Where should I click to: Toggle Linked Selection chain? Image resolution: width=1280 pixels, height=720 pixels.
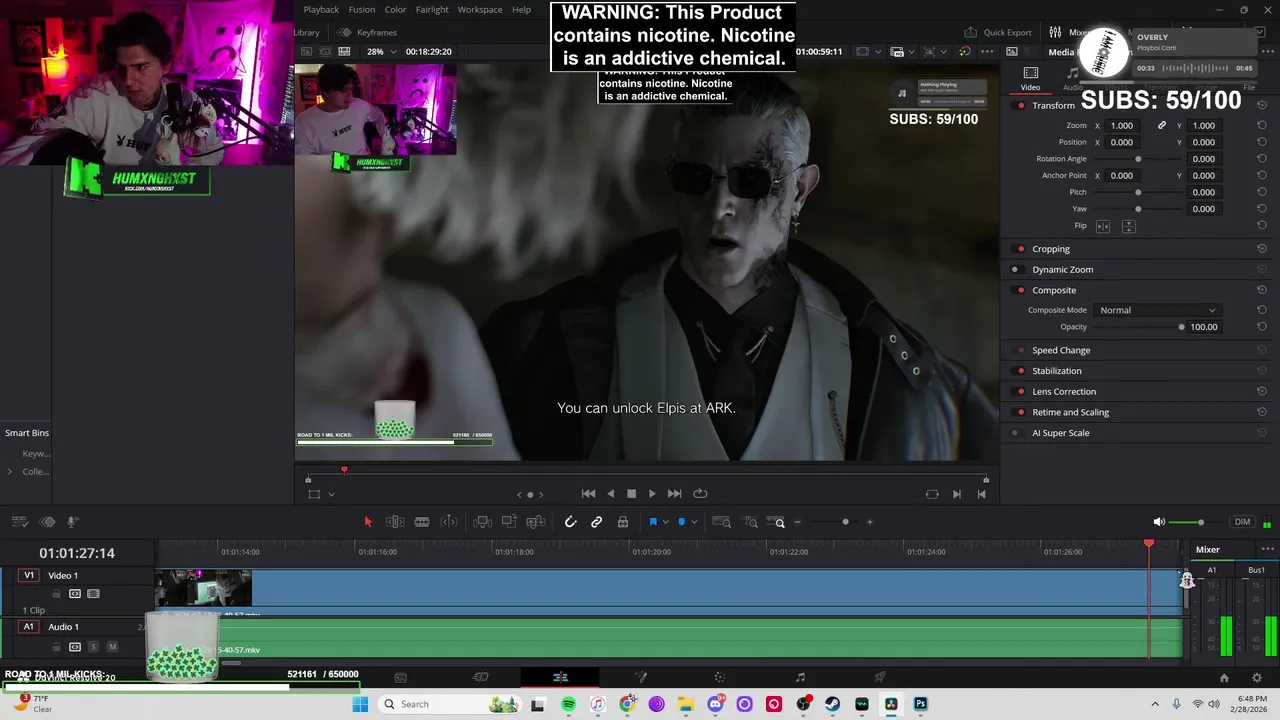596,522
